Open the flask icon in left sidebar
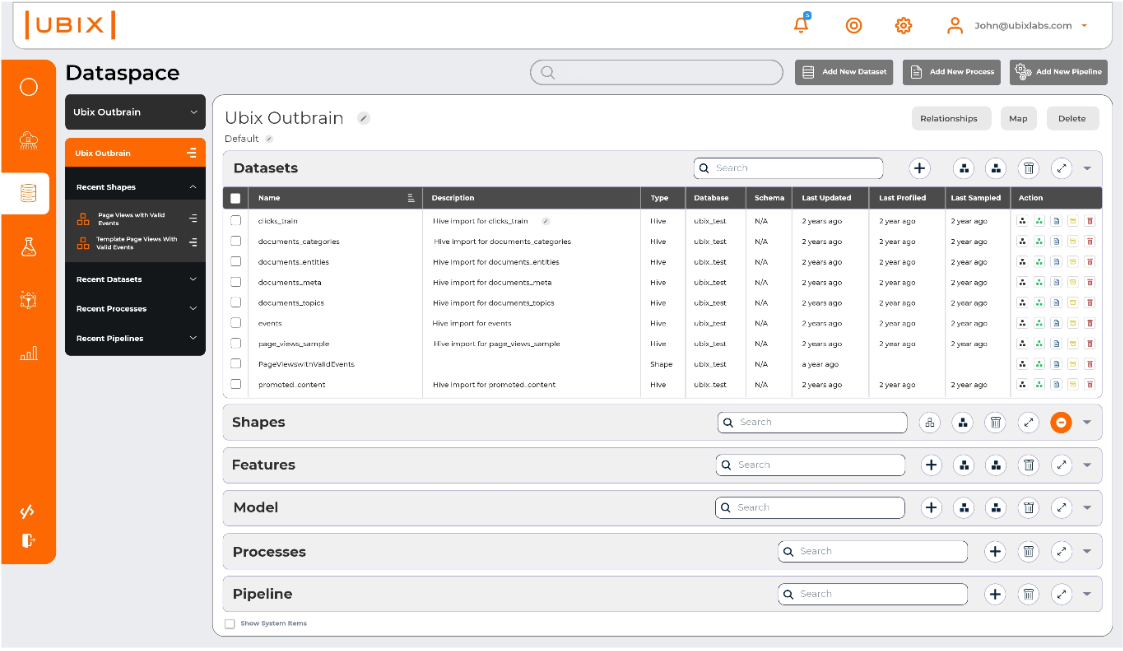The height and width of the screenshot is (651, 1123). point(29,247)
